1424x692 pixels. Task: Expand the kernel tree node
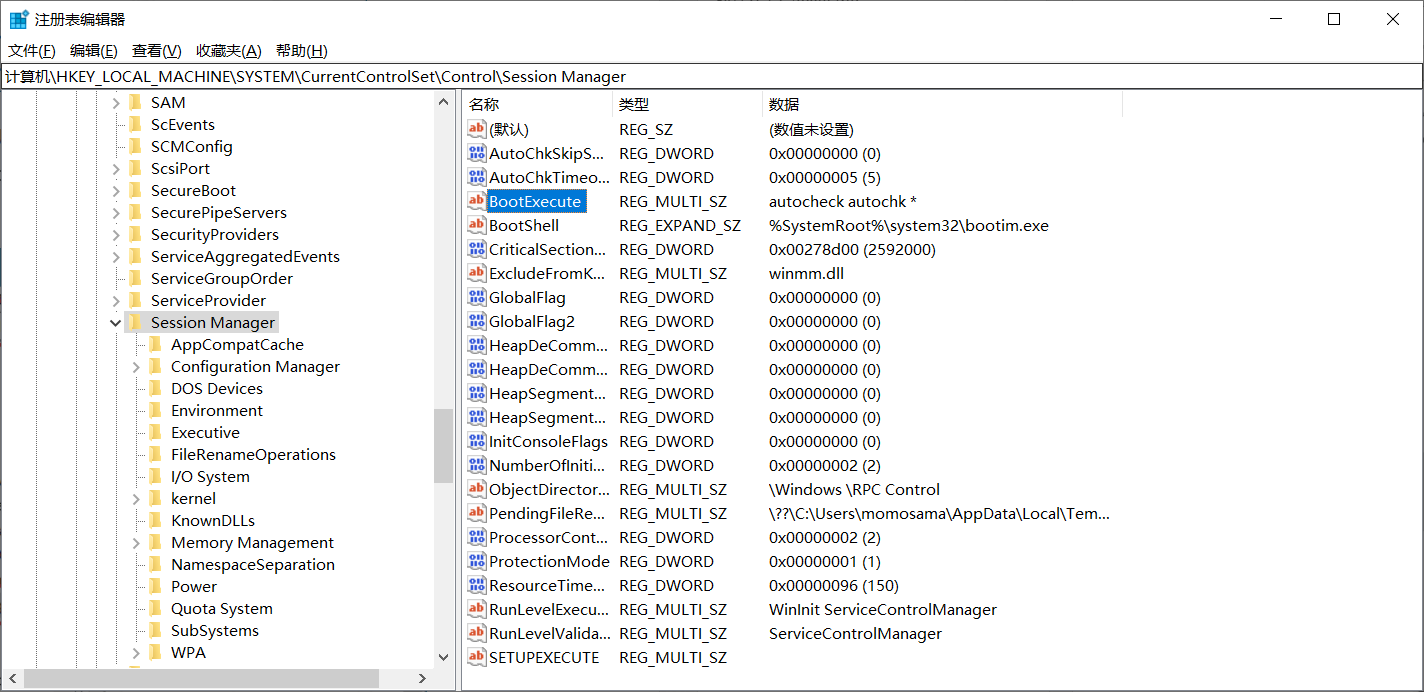click(134, 498)
